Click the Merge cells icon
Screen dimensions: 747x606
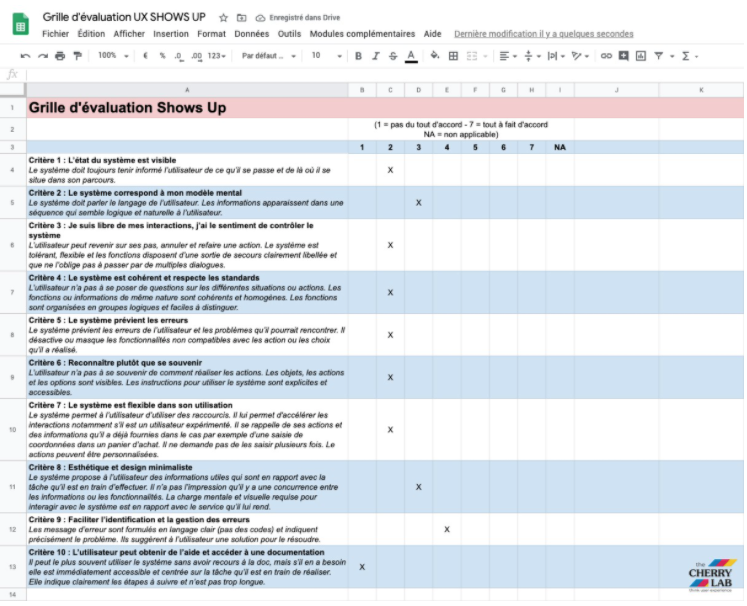coord(472,56)
